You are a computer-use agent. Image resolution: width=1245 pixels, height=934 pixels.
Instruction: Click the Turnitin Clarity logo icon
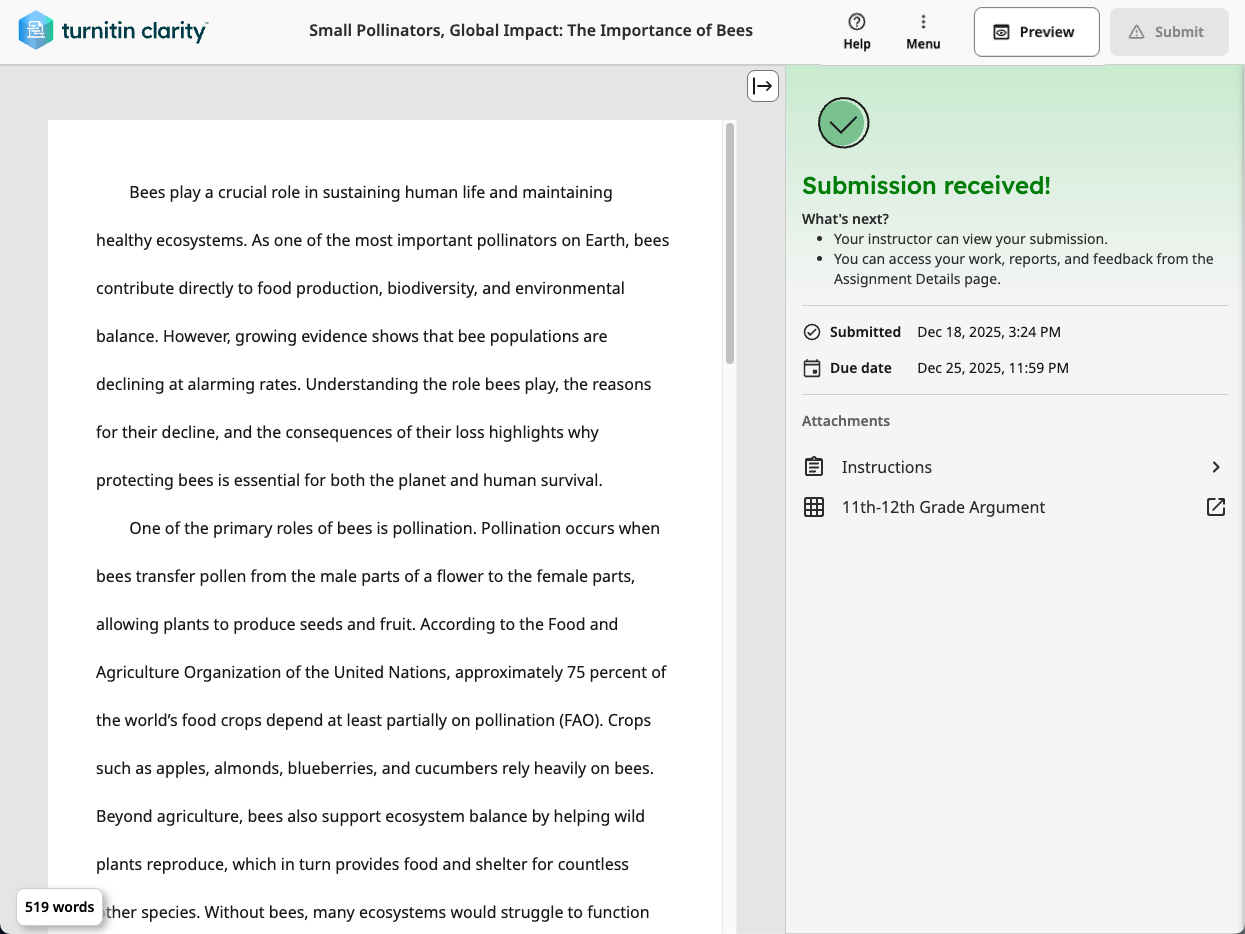coord(36,31)
